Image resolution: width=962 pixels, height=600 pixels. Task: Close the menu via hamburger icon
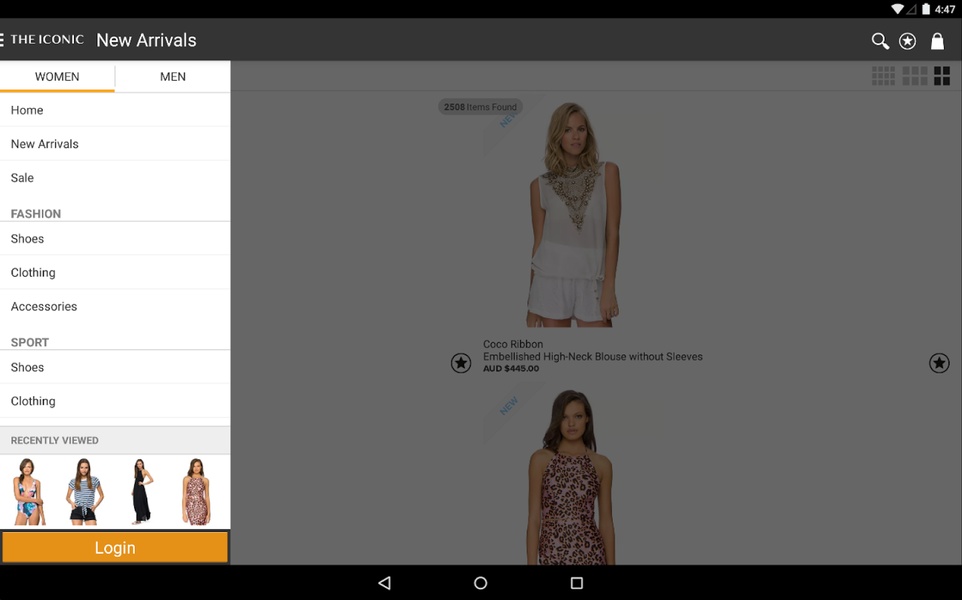[x=2, y=40]
